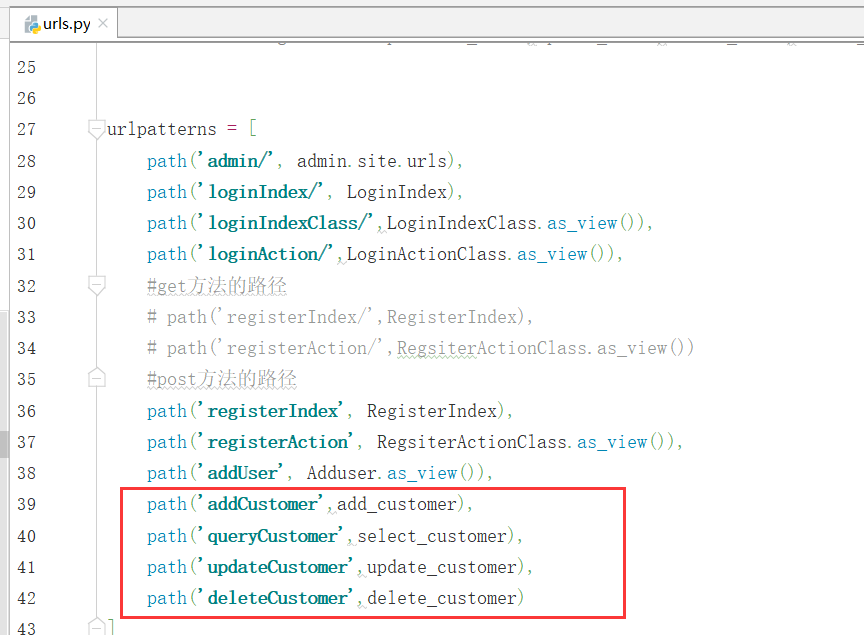Click the LoginIndex view name on line 29

tap(396, 192)
